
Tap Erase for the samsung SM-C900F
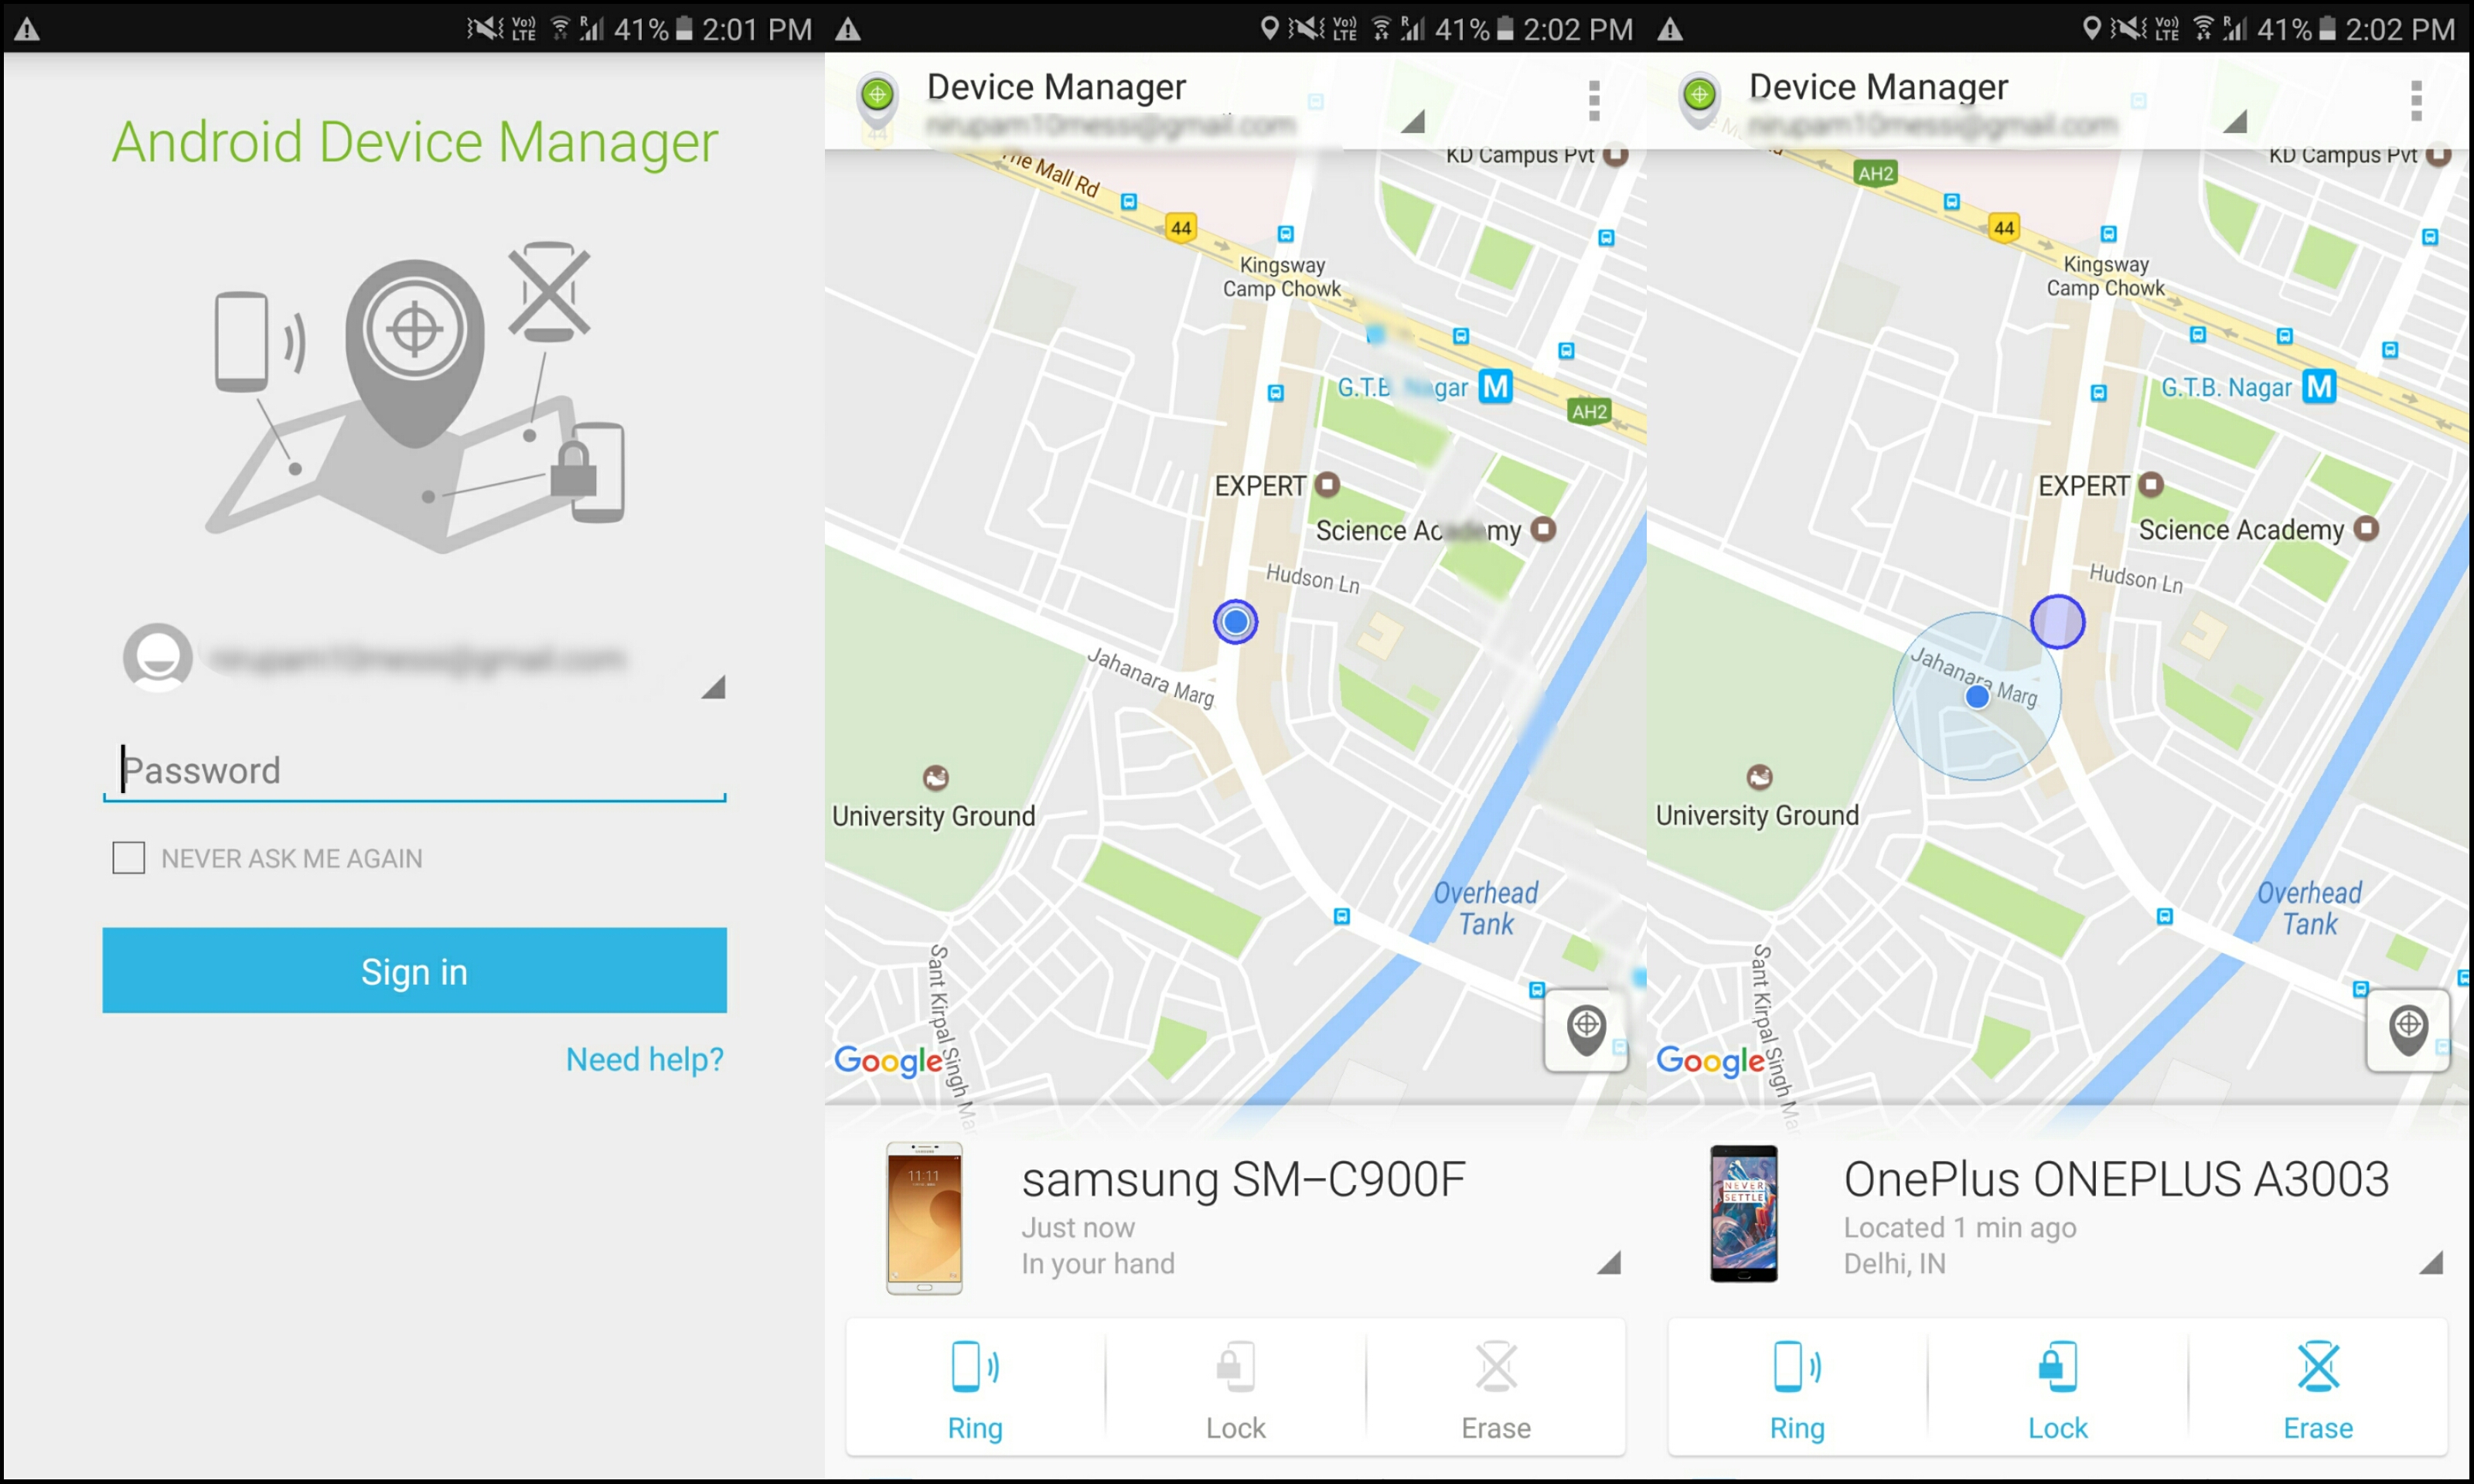(1496, 1390)
